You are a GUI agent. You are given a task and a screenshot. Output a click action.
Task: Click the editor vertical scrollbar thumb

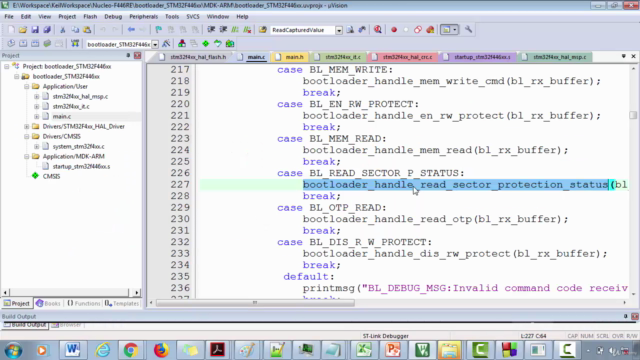pos(633,115)
